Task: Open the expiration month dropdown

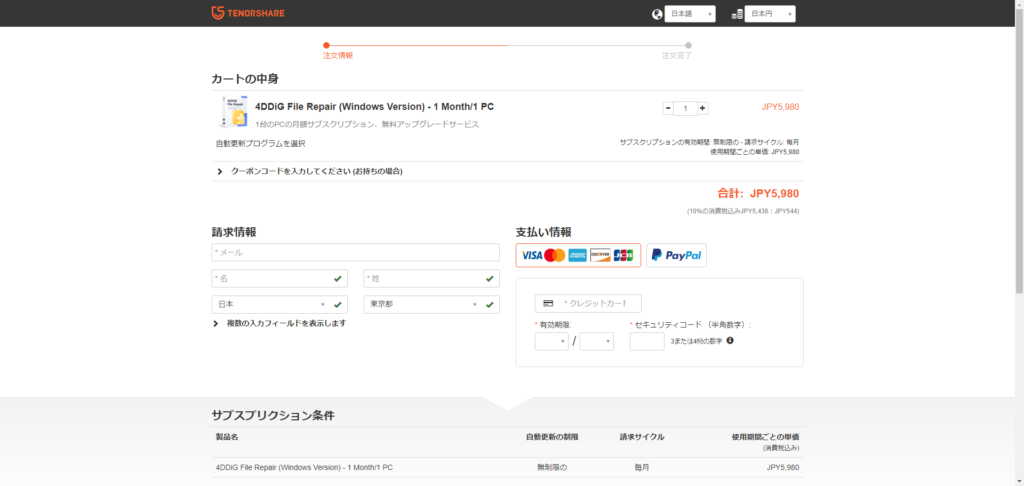Action: (551, 342)
